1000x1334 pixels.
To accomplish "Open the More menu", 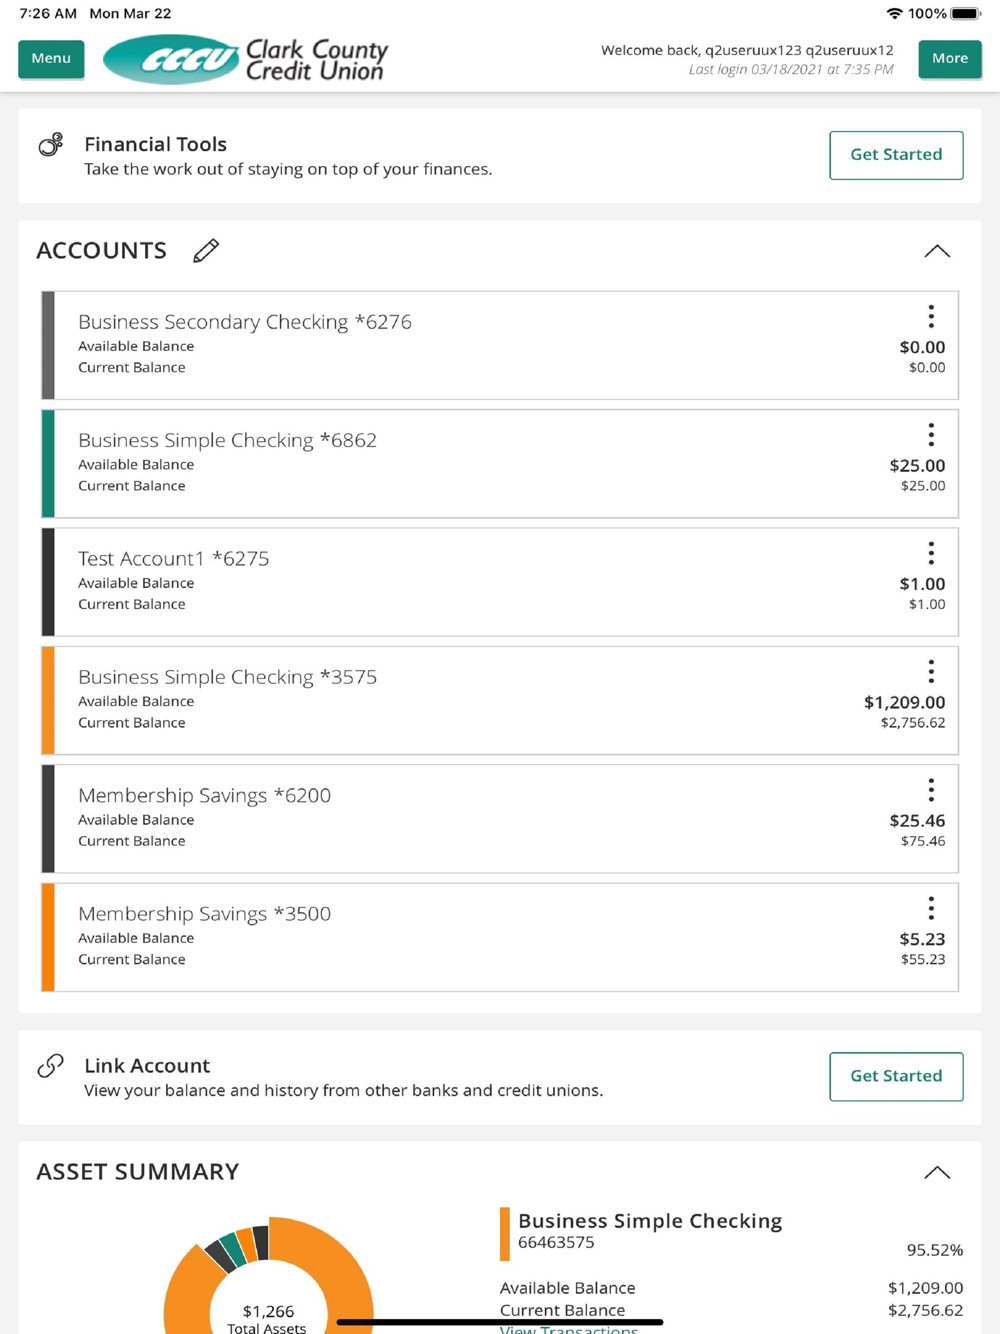I will point(949,59).
